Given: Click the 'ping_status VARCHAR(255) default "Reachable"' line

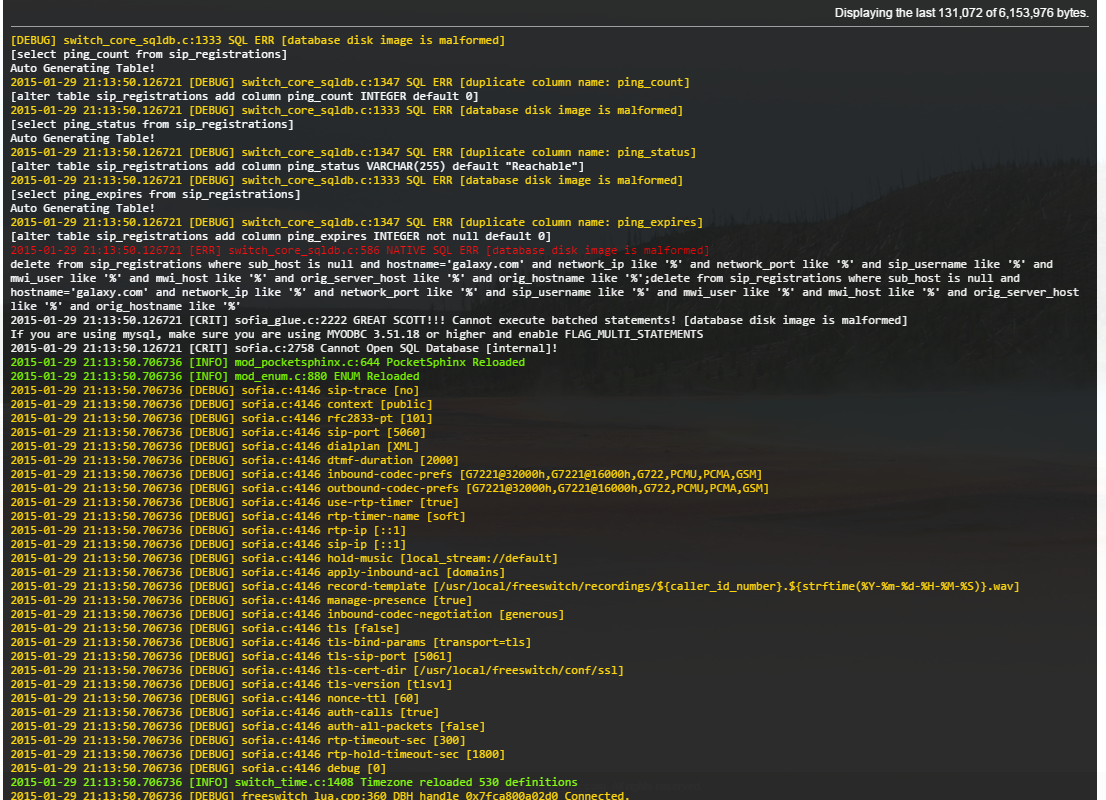Looking at the screenshot, I should tap(297, 166).
